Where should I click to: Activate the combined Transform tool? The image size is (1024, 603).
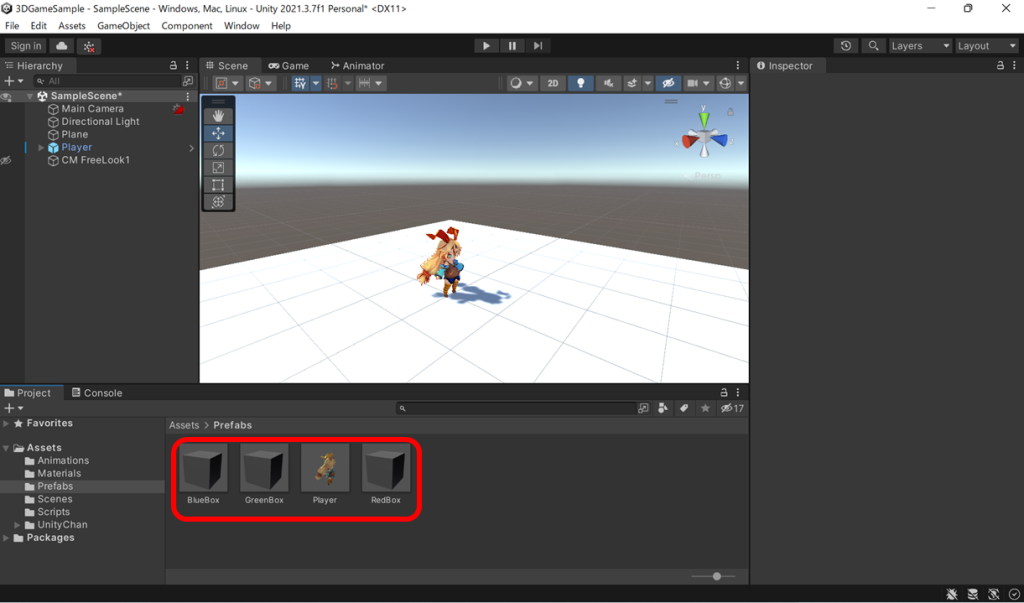click(218, 201)
